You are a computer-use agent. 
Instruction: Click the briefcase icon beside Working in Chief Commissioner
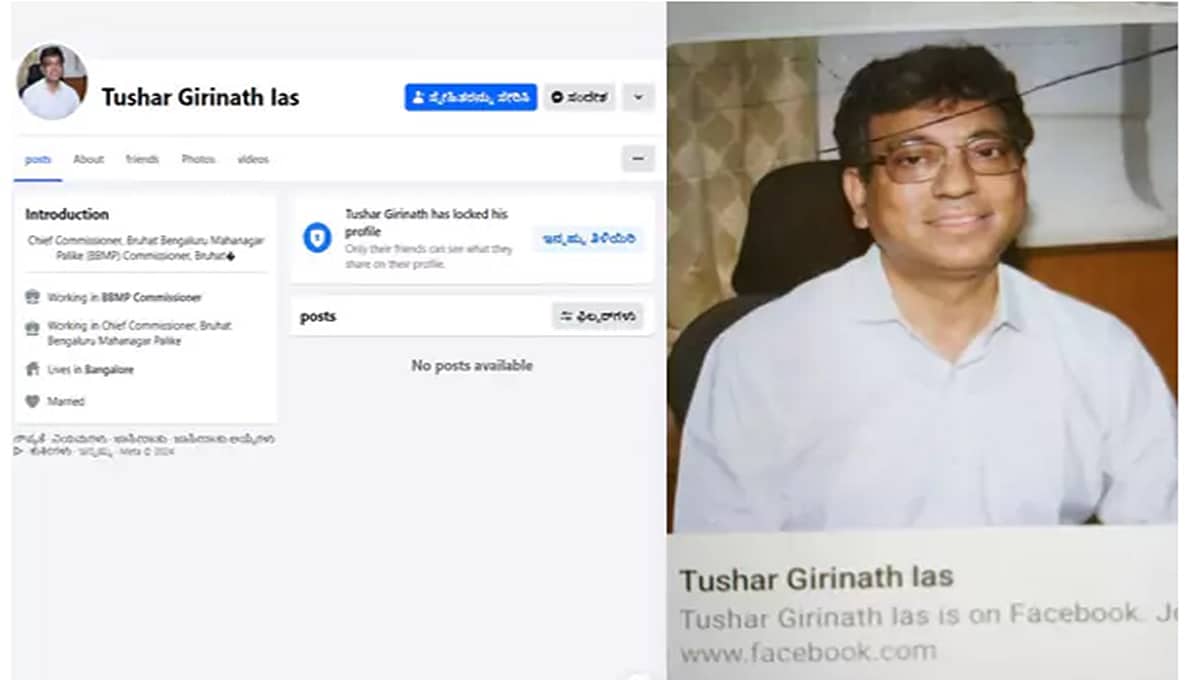coord(32,326)
